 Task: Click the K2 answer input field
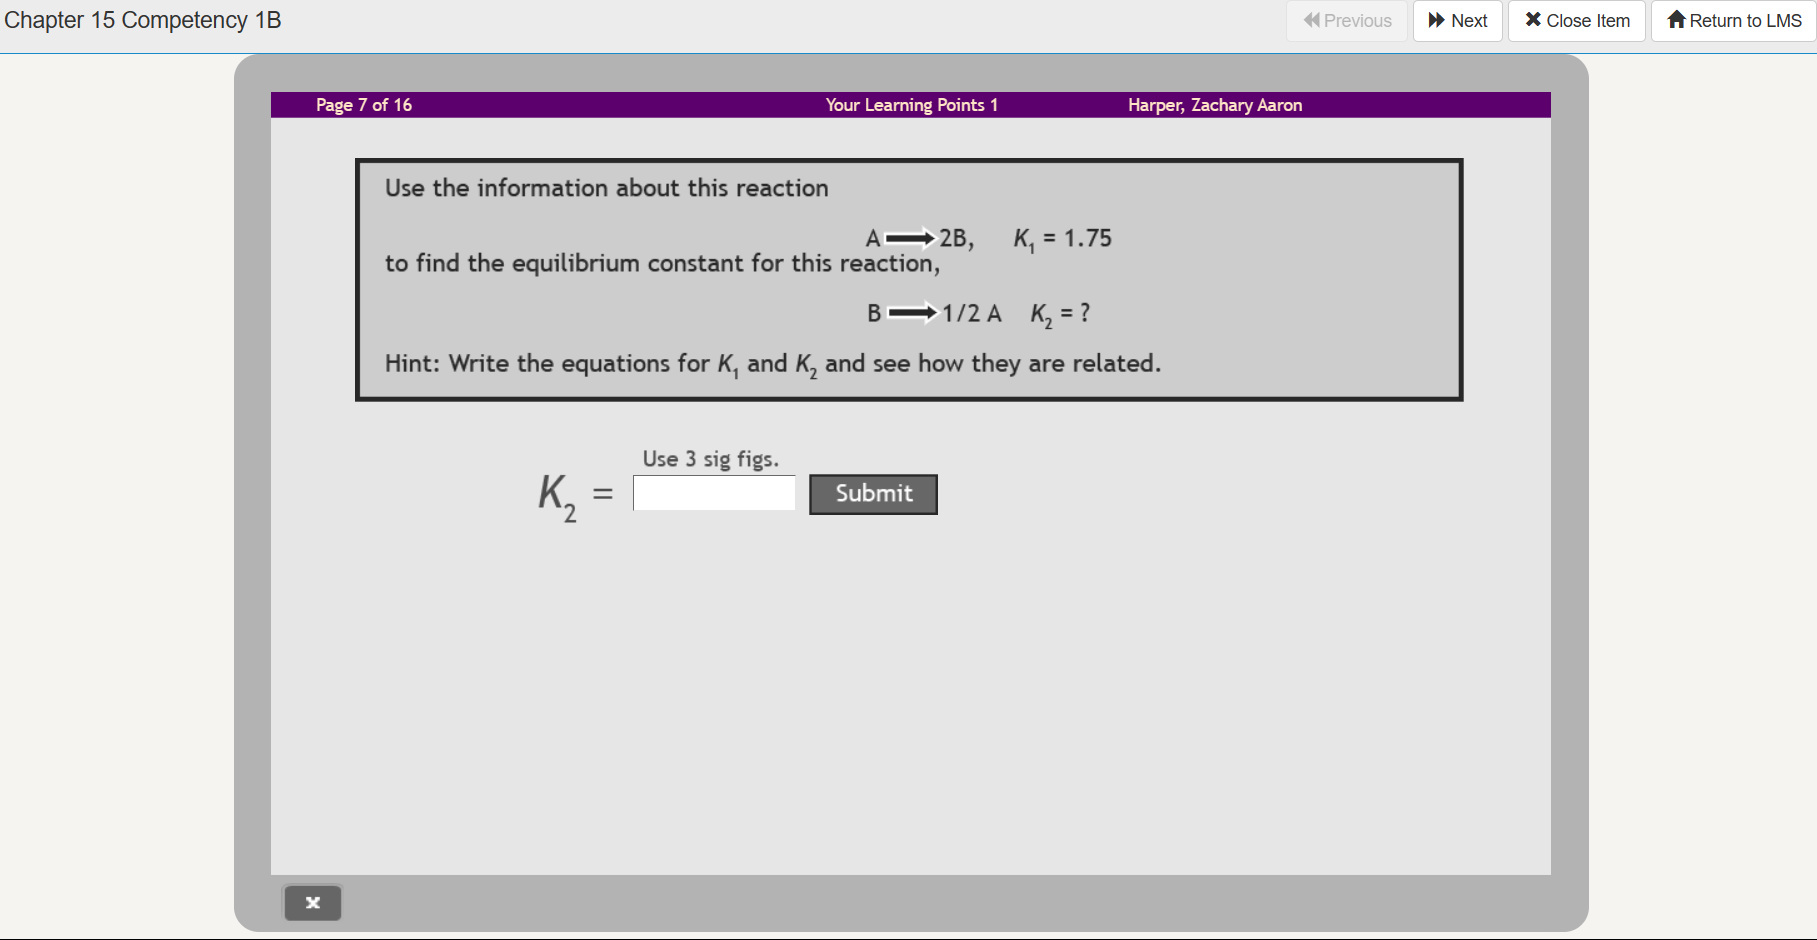713,493
